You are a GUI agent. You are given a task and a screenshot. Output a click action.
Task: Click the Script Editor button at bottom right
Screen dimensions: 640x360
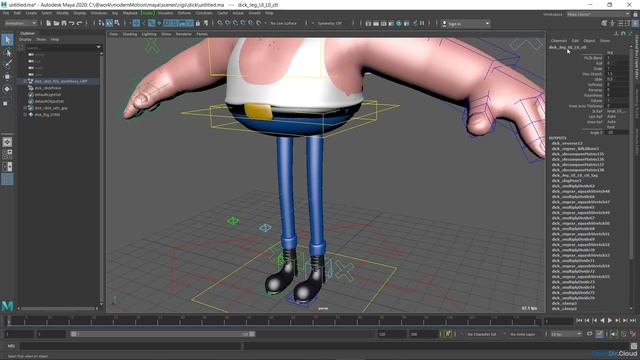click(634, 346)
